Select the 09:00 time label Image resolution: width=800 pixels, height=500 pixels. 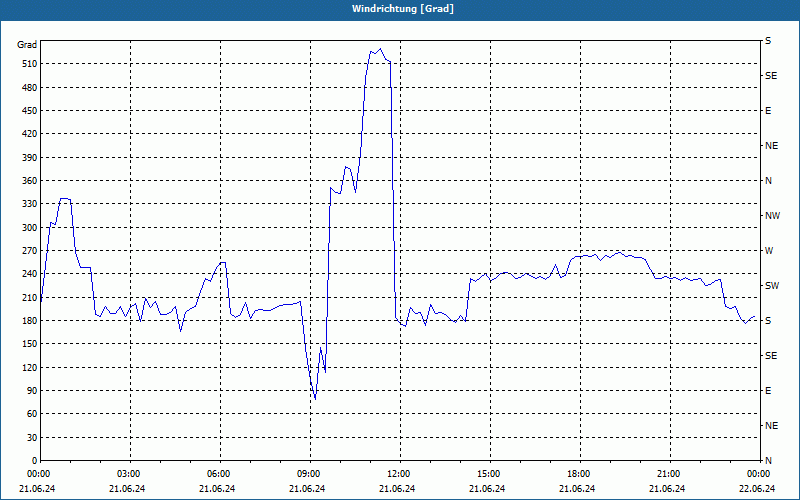pos(309,474)
